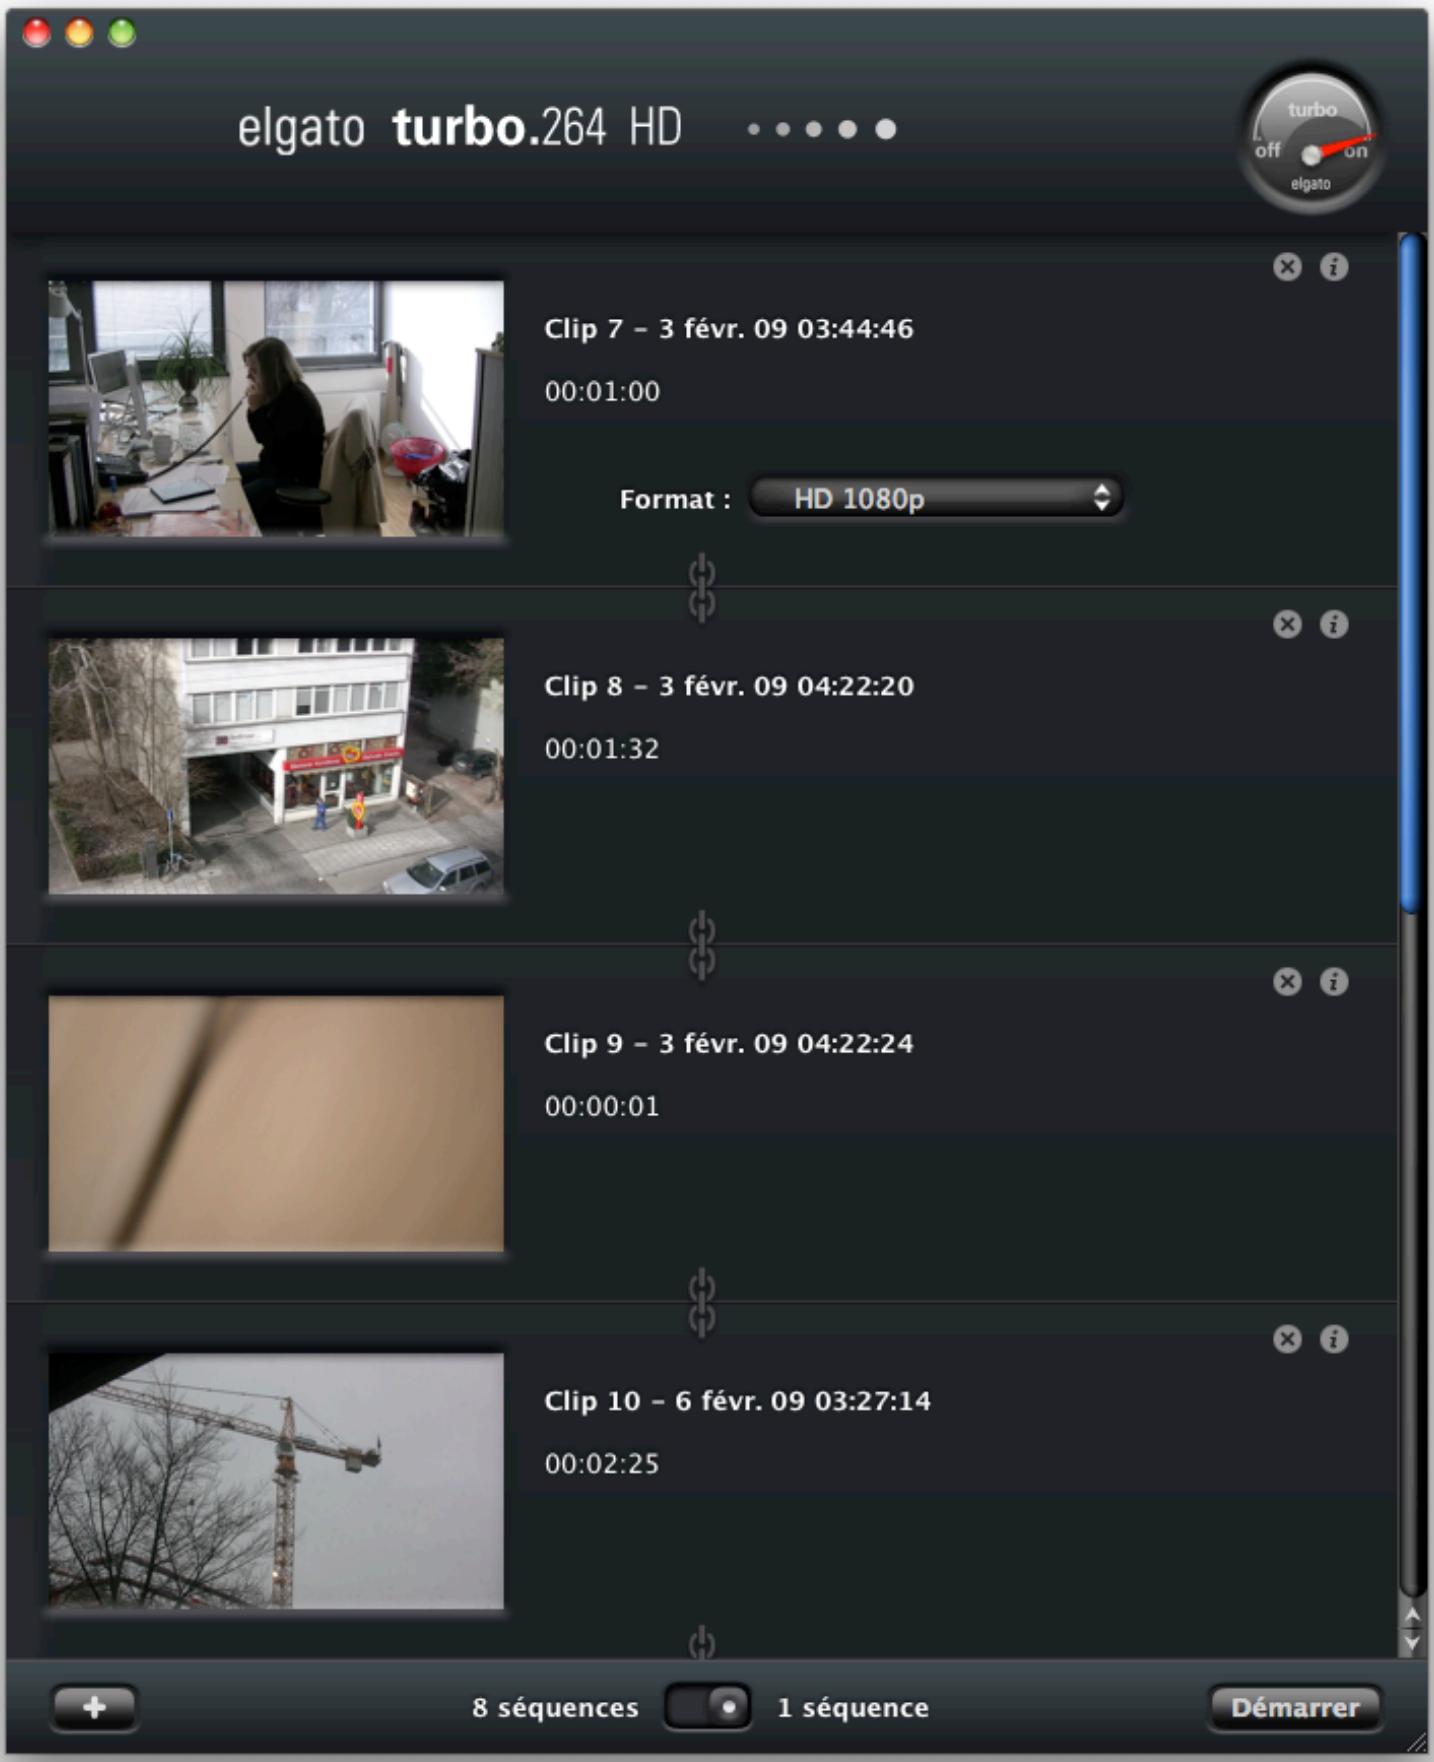This screenshot has width=1434, height=1762.
Task: Click the scrollbar up arrow
Action: (x=1412, y=1616)
